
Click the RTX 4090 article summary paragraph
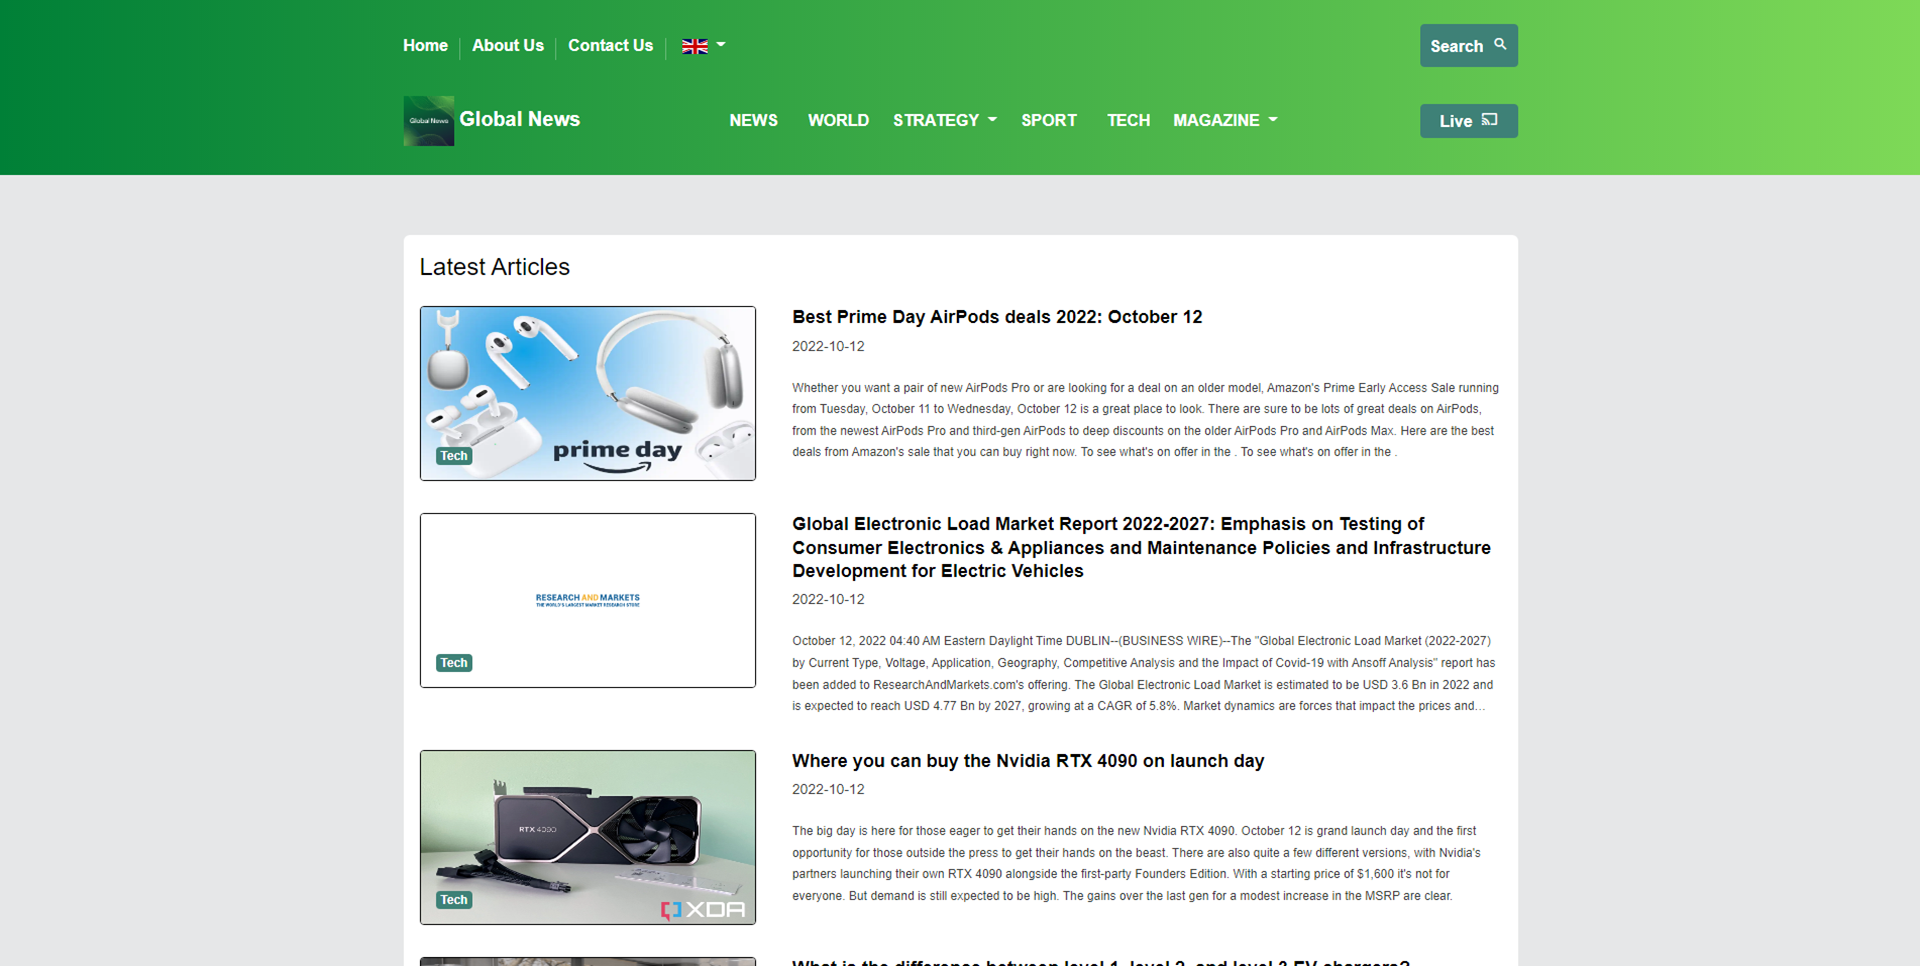point(1137,863)
